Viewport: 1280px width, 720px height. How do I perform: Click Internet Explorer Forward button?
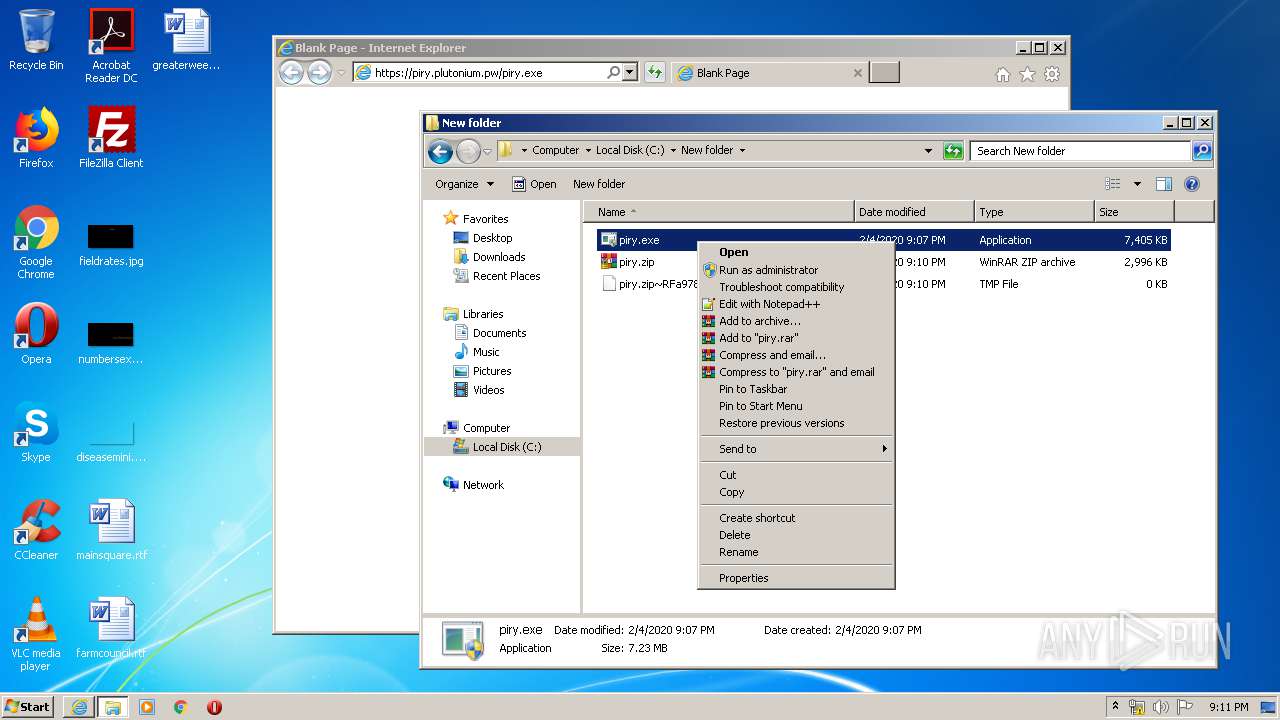pyautogui.click(x=319, y=72)
